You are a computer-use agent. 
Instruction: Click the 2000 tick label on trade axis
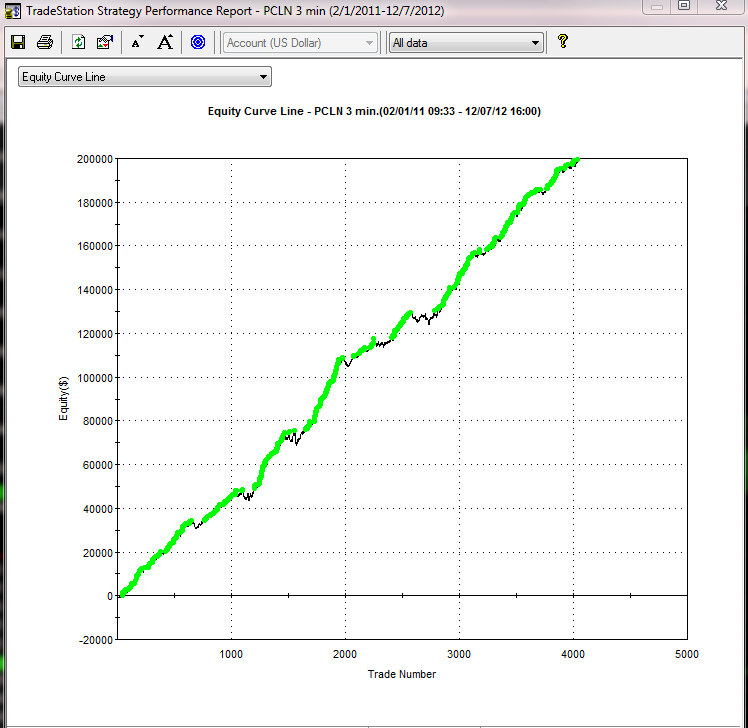[345, 654]
